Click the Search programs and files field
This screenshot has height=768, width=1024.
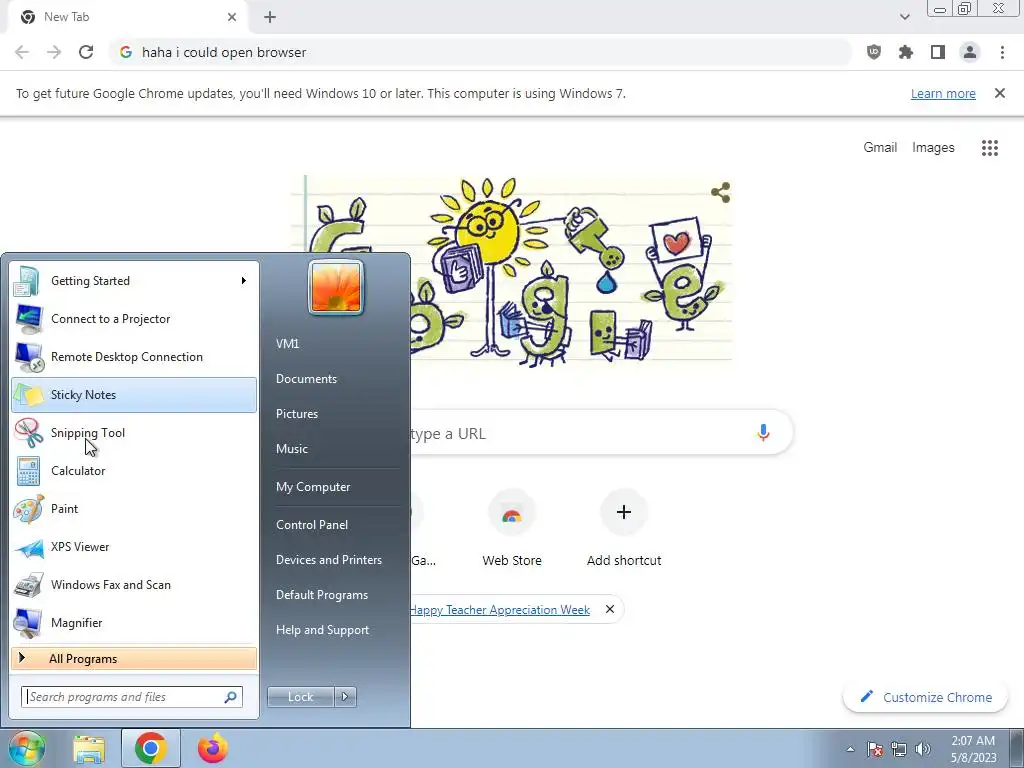coord(132,697)
